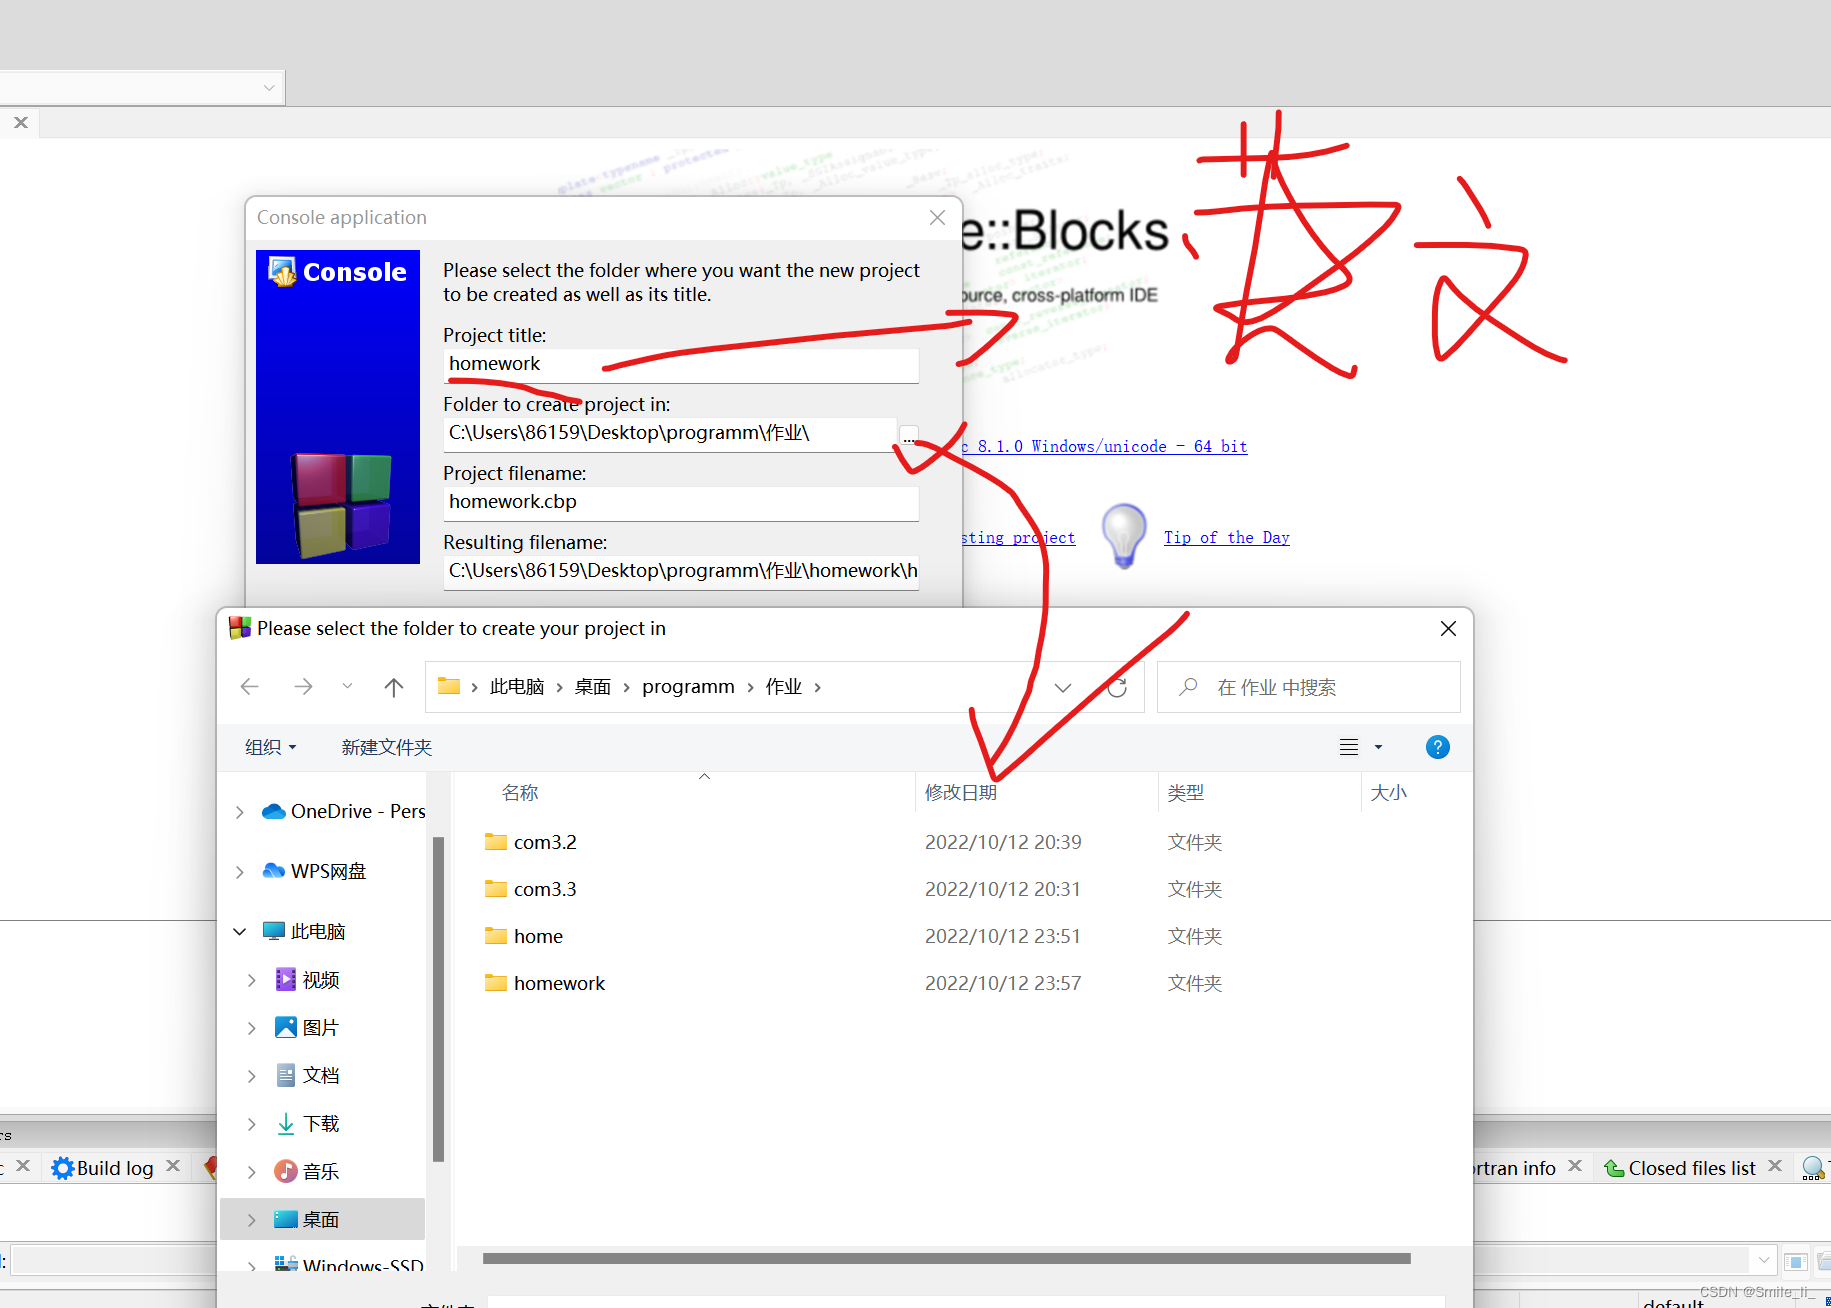Collapse 此电脑 in the navigation tree

click(x=239, y=931)
